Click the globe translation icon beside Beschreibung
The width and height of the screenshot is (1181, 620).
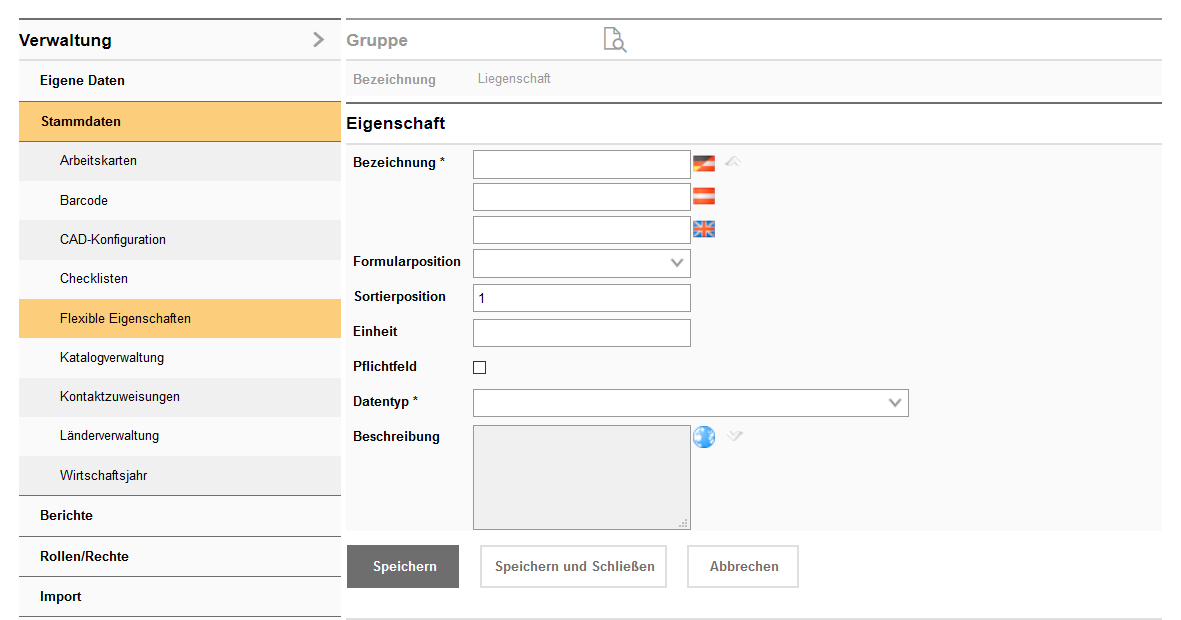coord(704,436)
